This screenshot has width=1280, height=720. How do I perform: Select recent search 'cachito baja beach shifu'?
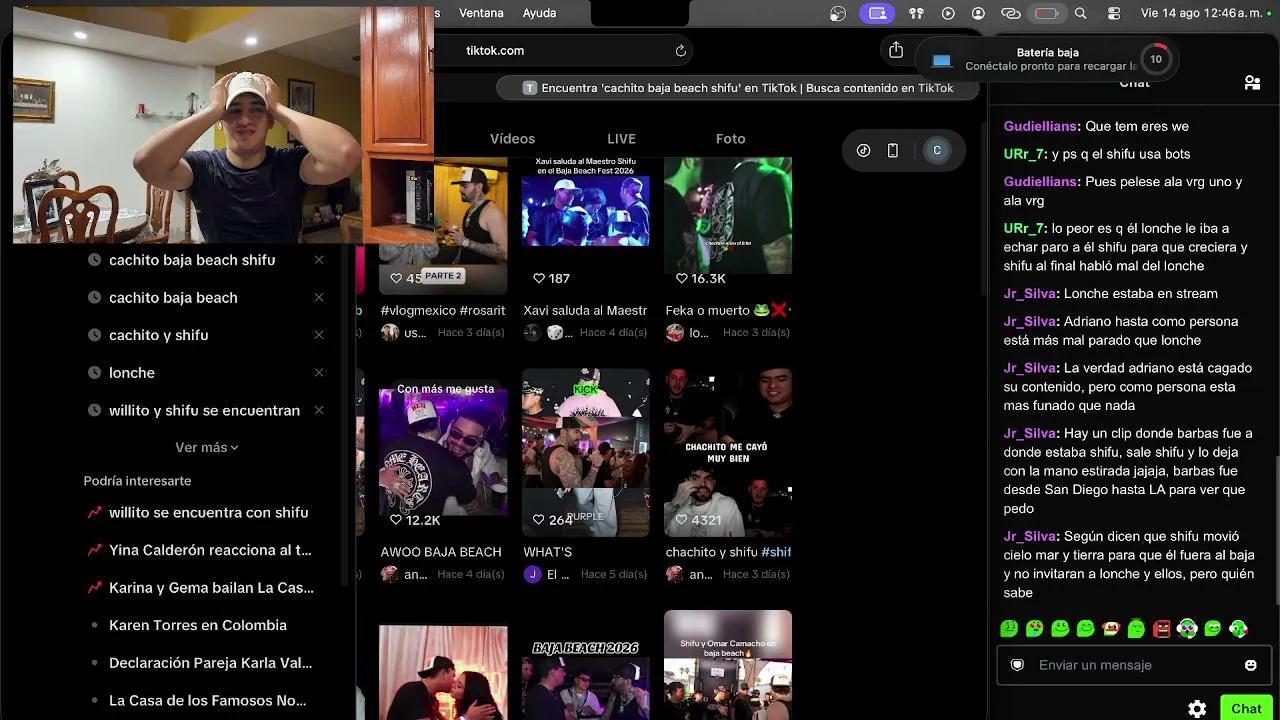192,260
